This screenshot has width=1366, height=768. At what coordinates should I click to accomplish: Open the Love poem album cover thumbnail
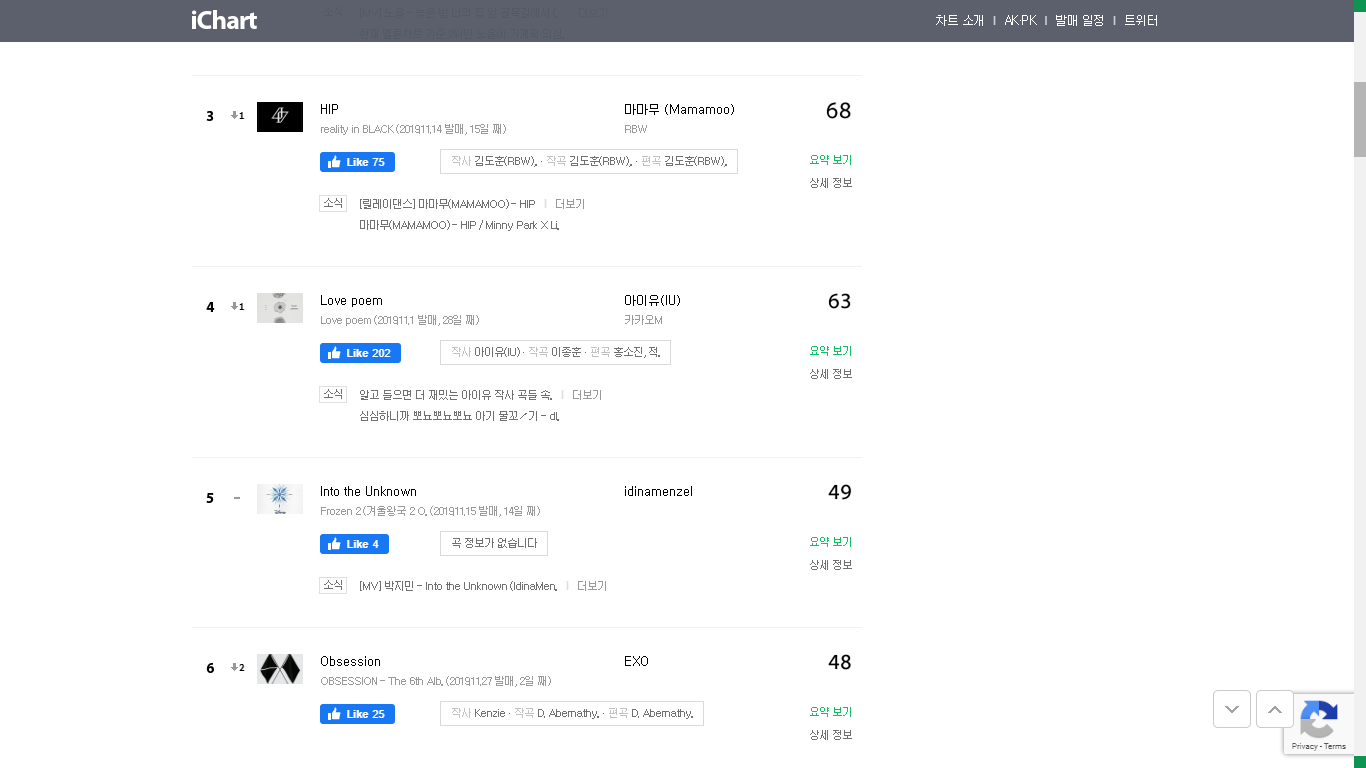280,308
